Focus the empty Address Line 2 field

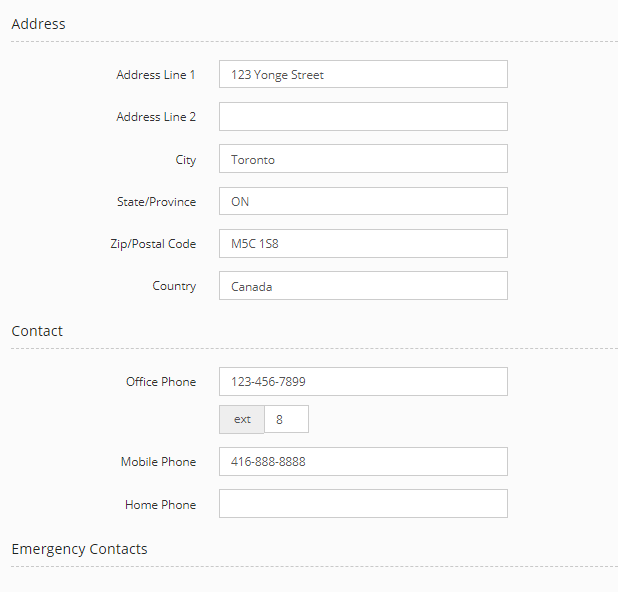coord(363,117)
